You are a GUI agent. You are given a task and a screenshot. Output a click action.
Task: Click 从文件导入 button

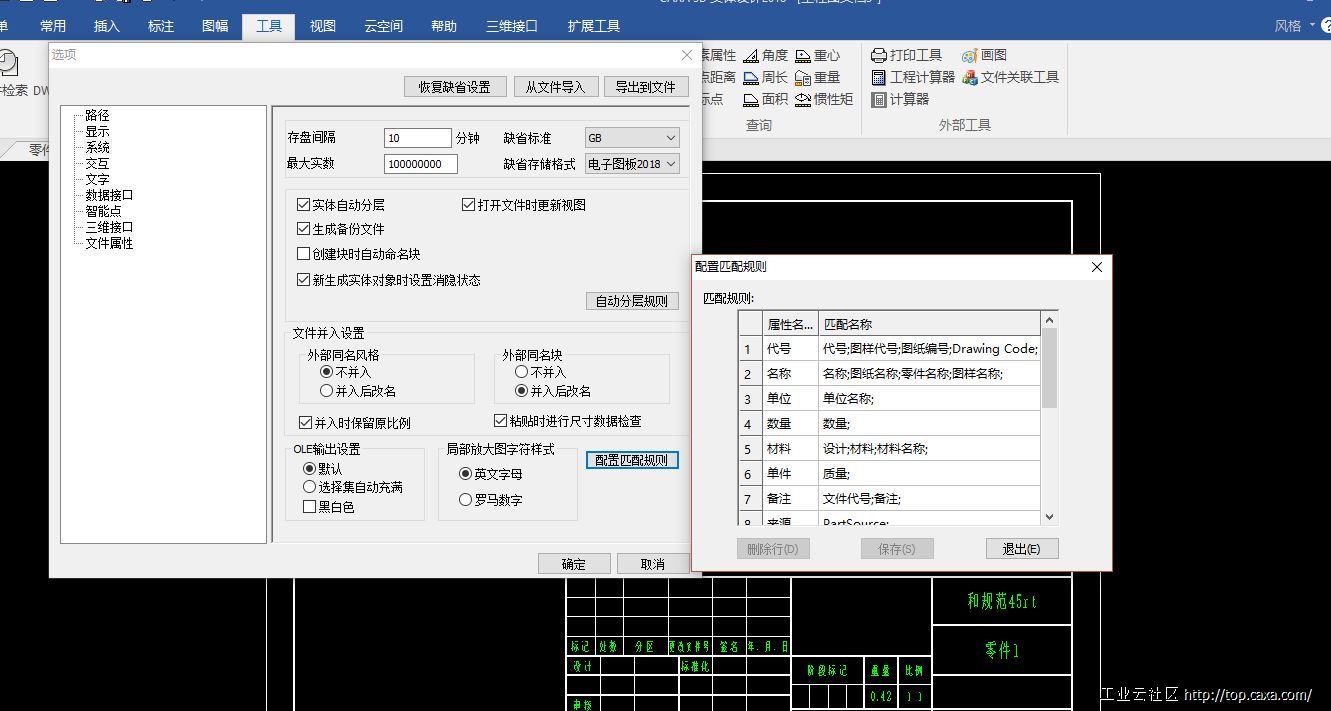point(555,87)
